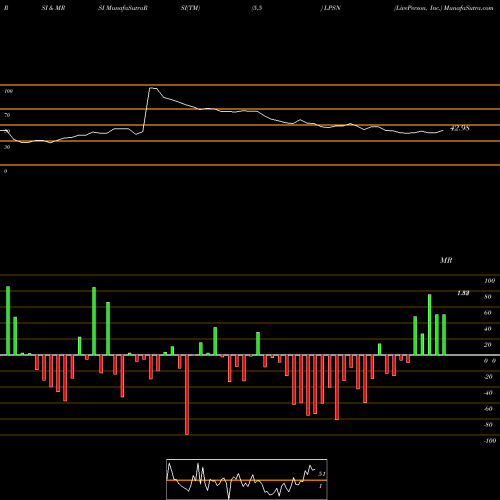The image size is (500, 500).
Task: Click the 'SI & MR' header text
Action: click(53, 8)
